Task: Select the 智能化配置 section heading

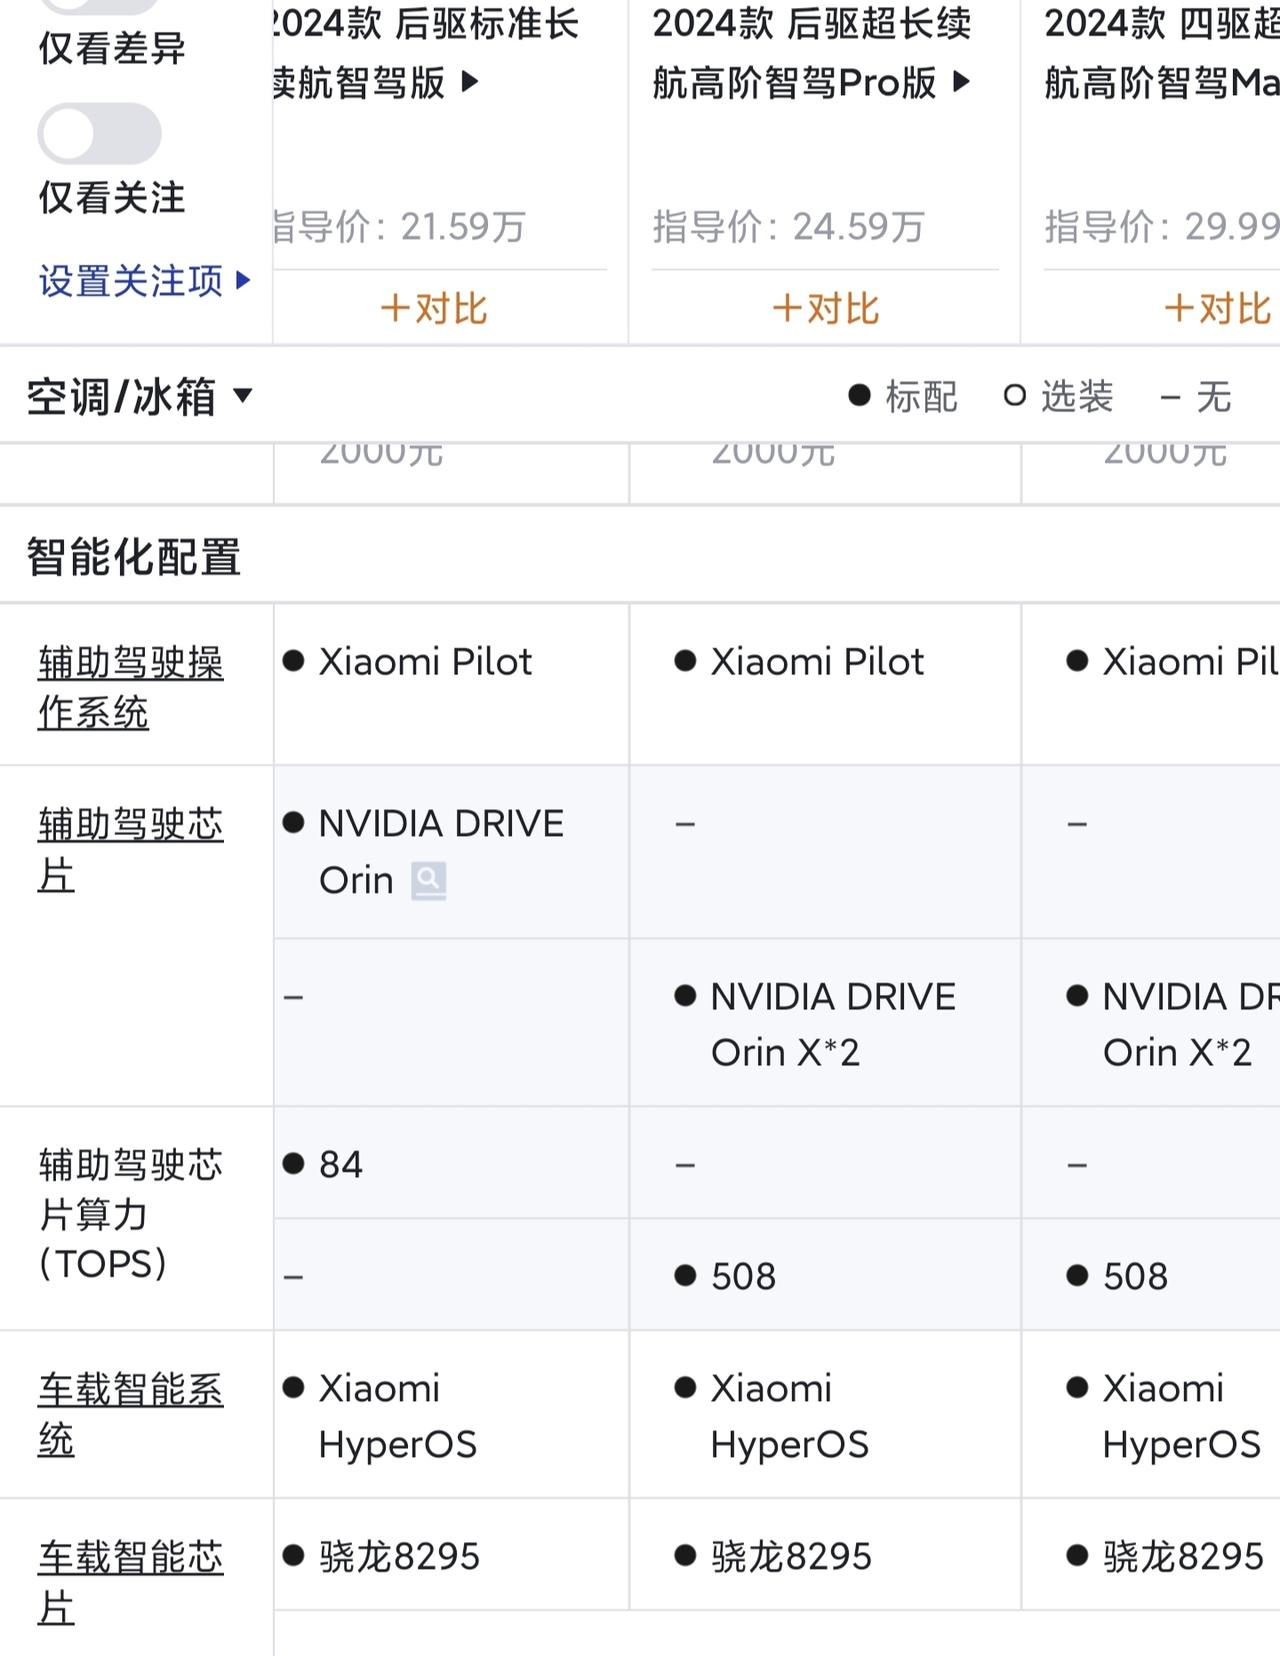Action: click(134, 557)
